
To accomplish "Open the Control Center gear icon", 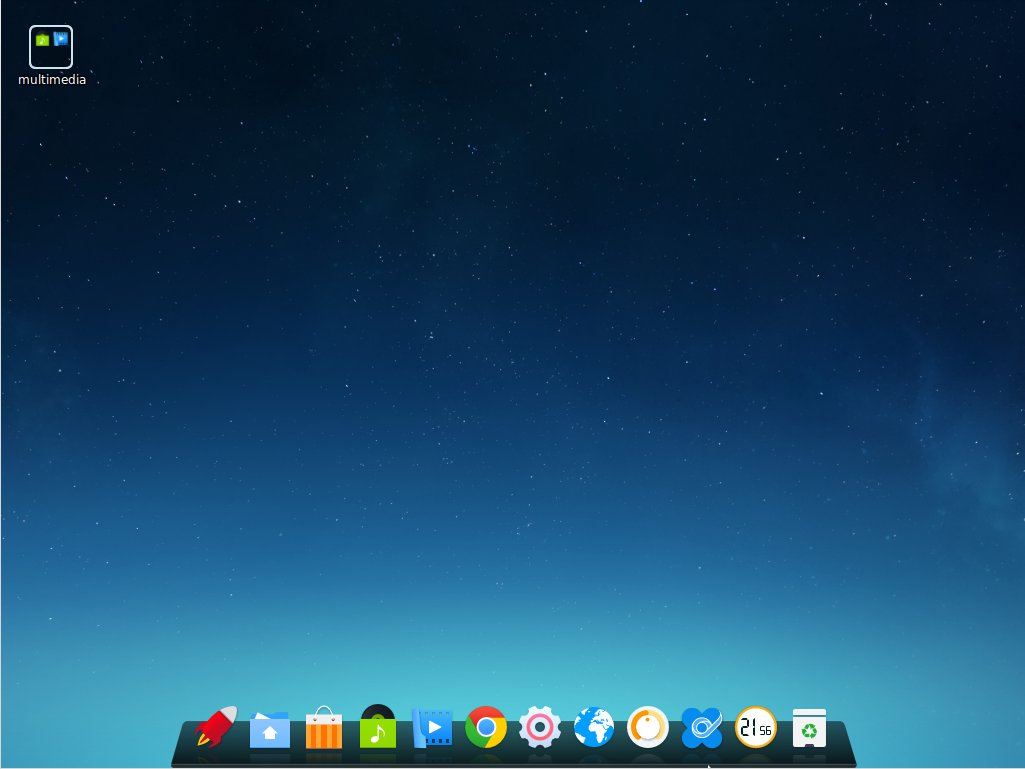I will coord(540,727).
